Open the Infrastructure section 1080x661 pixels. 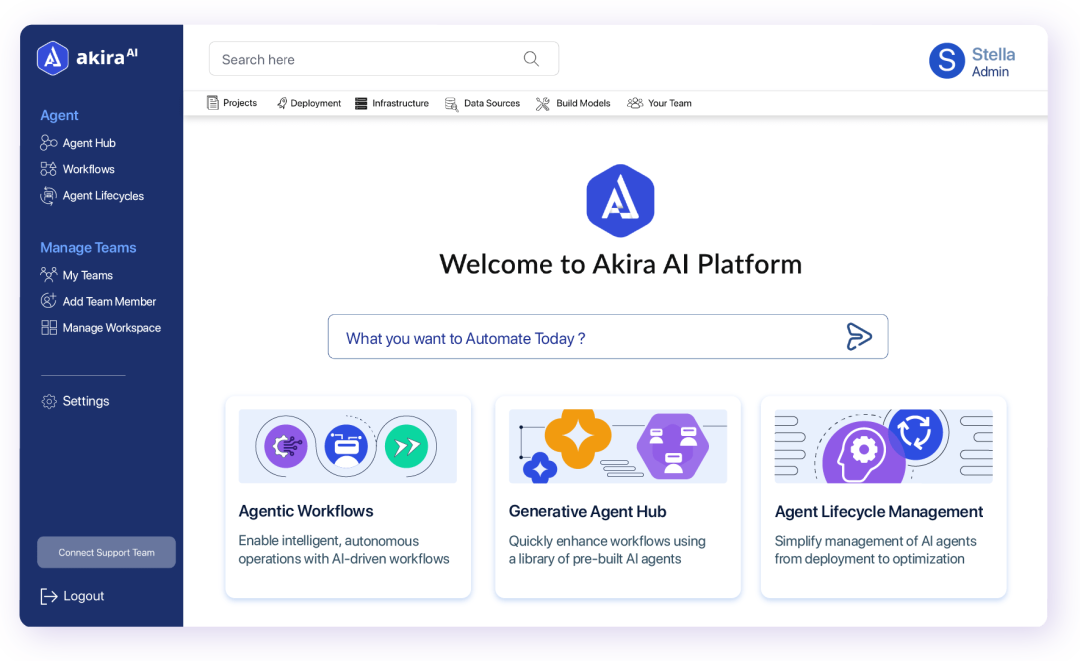[391, 103]
